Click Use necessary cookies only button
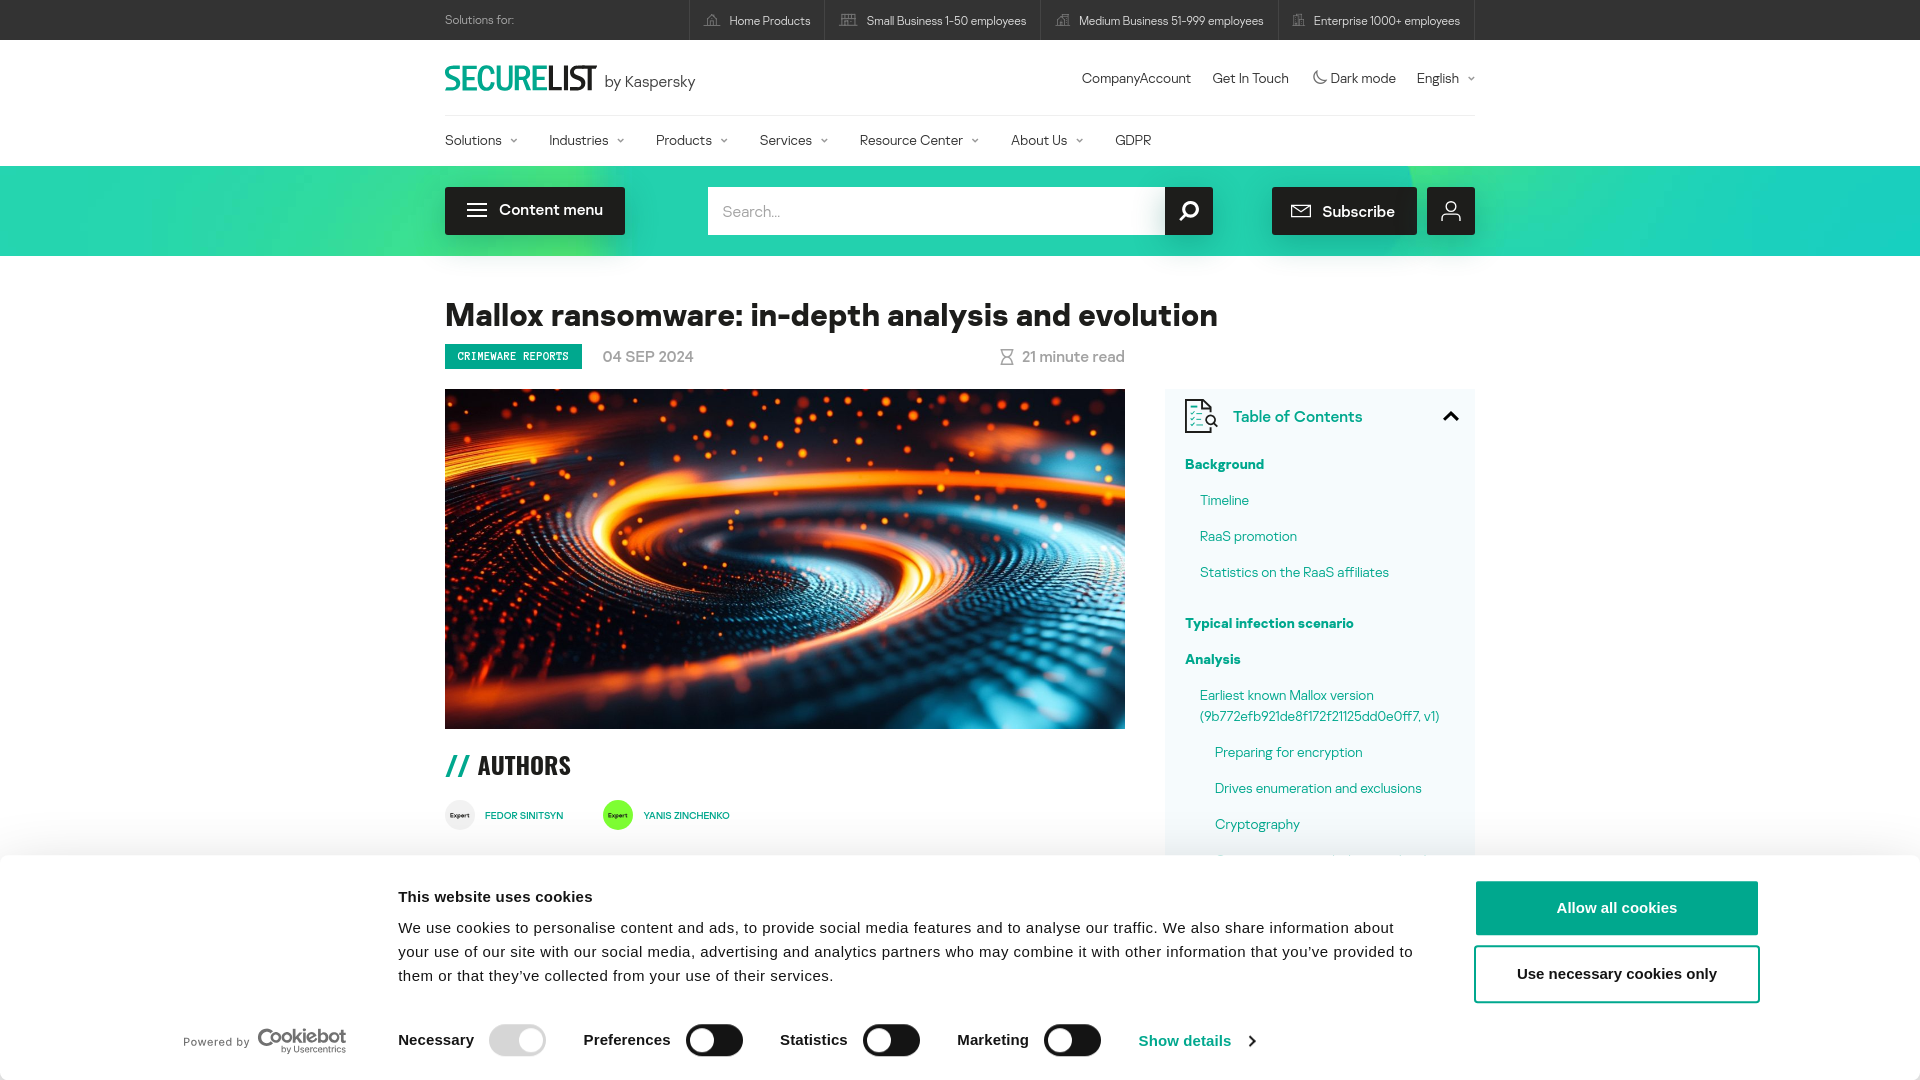 click(1617, 973)
